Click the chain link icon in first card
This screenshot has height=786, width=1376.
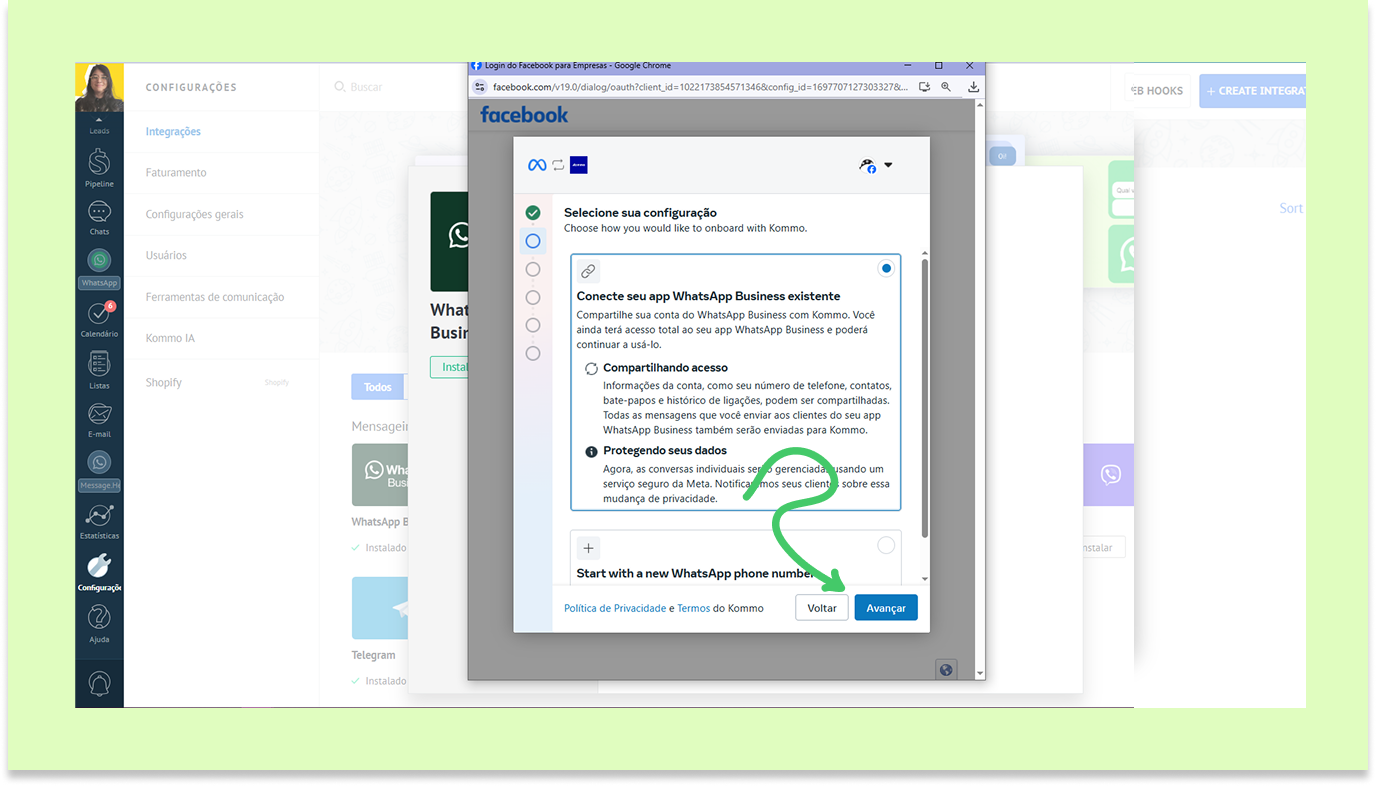pos(588,271)
